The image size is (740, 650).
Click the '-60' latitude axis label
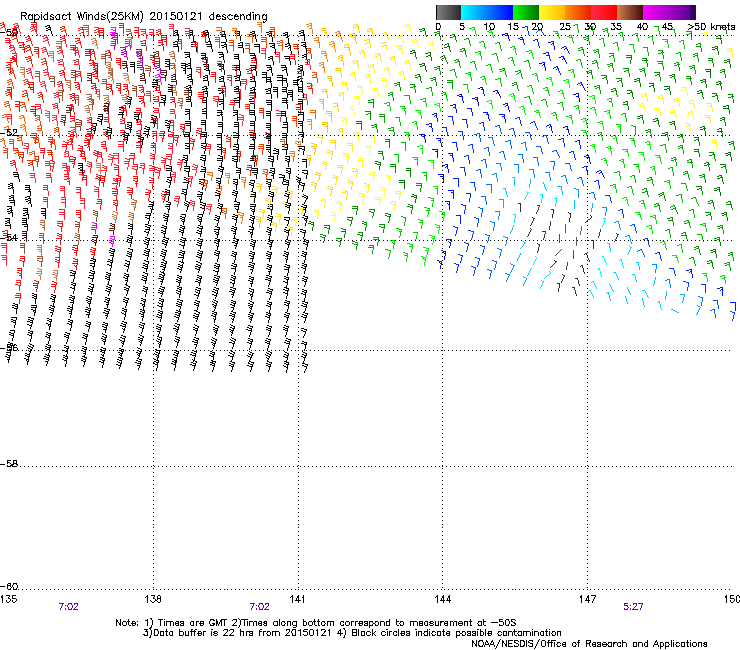point(9,587)
